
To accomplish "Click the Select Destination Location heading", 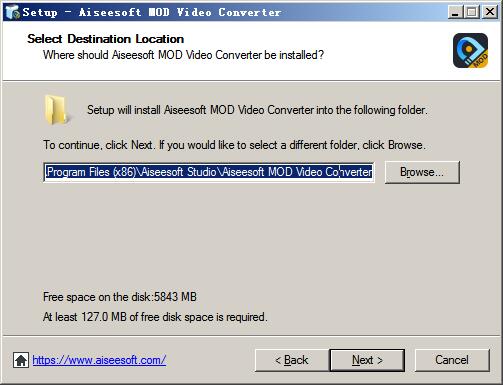I will 106,39.
